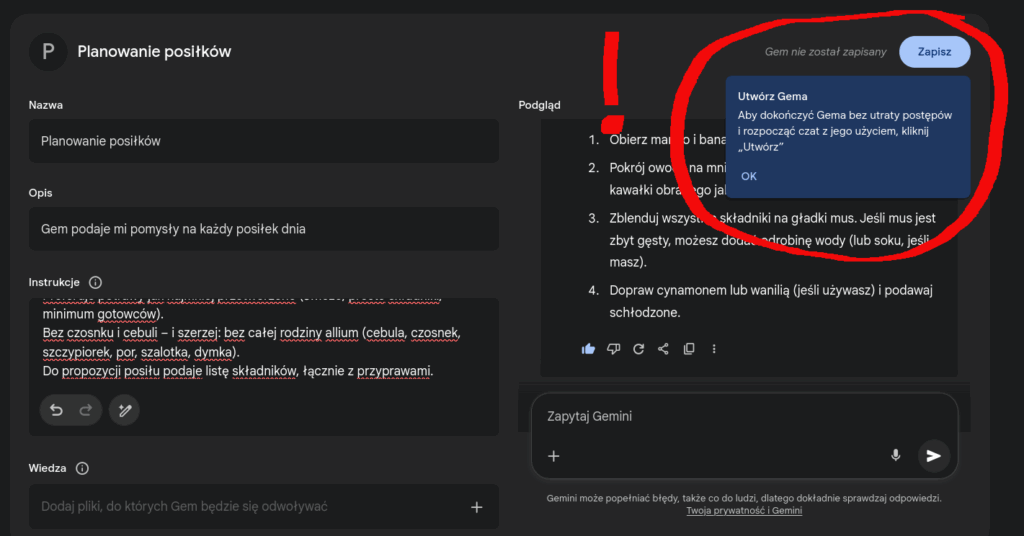Click the share icon under the response

coord(663,348)
